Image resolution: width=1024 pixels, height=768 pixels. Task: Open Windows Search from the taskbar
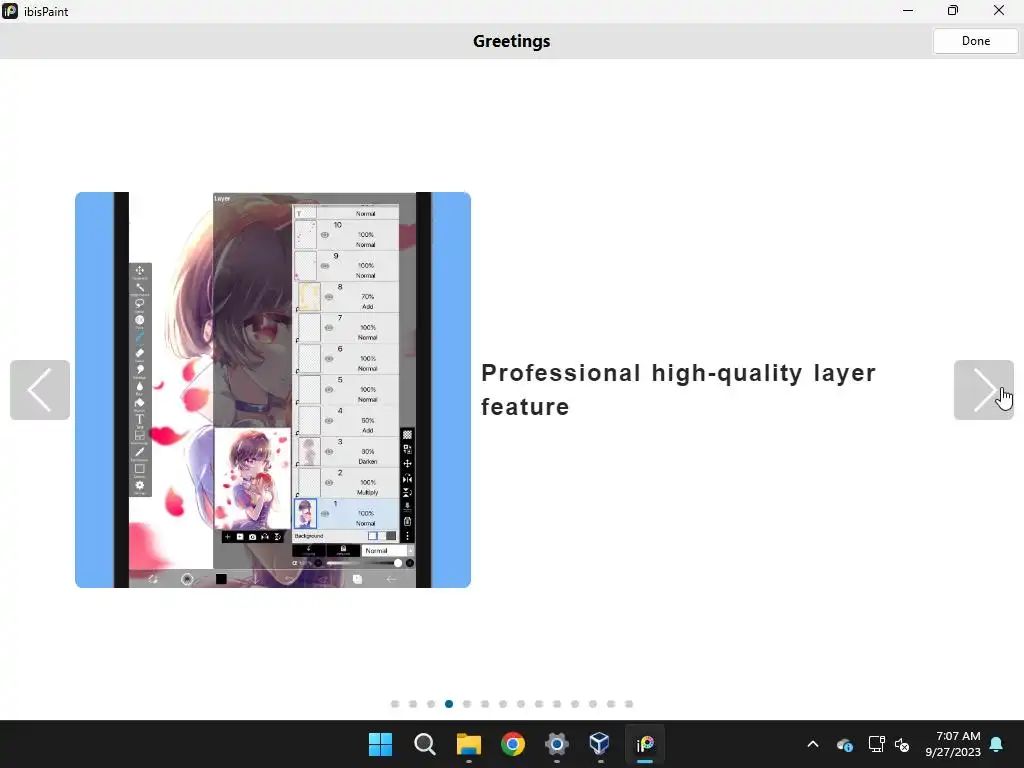click(424, 744)
